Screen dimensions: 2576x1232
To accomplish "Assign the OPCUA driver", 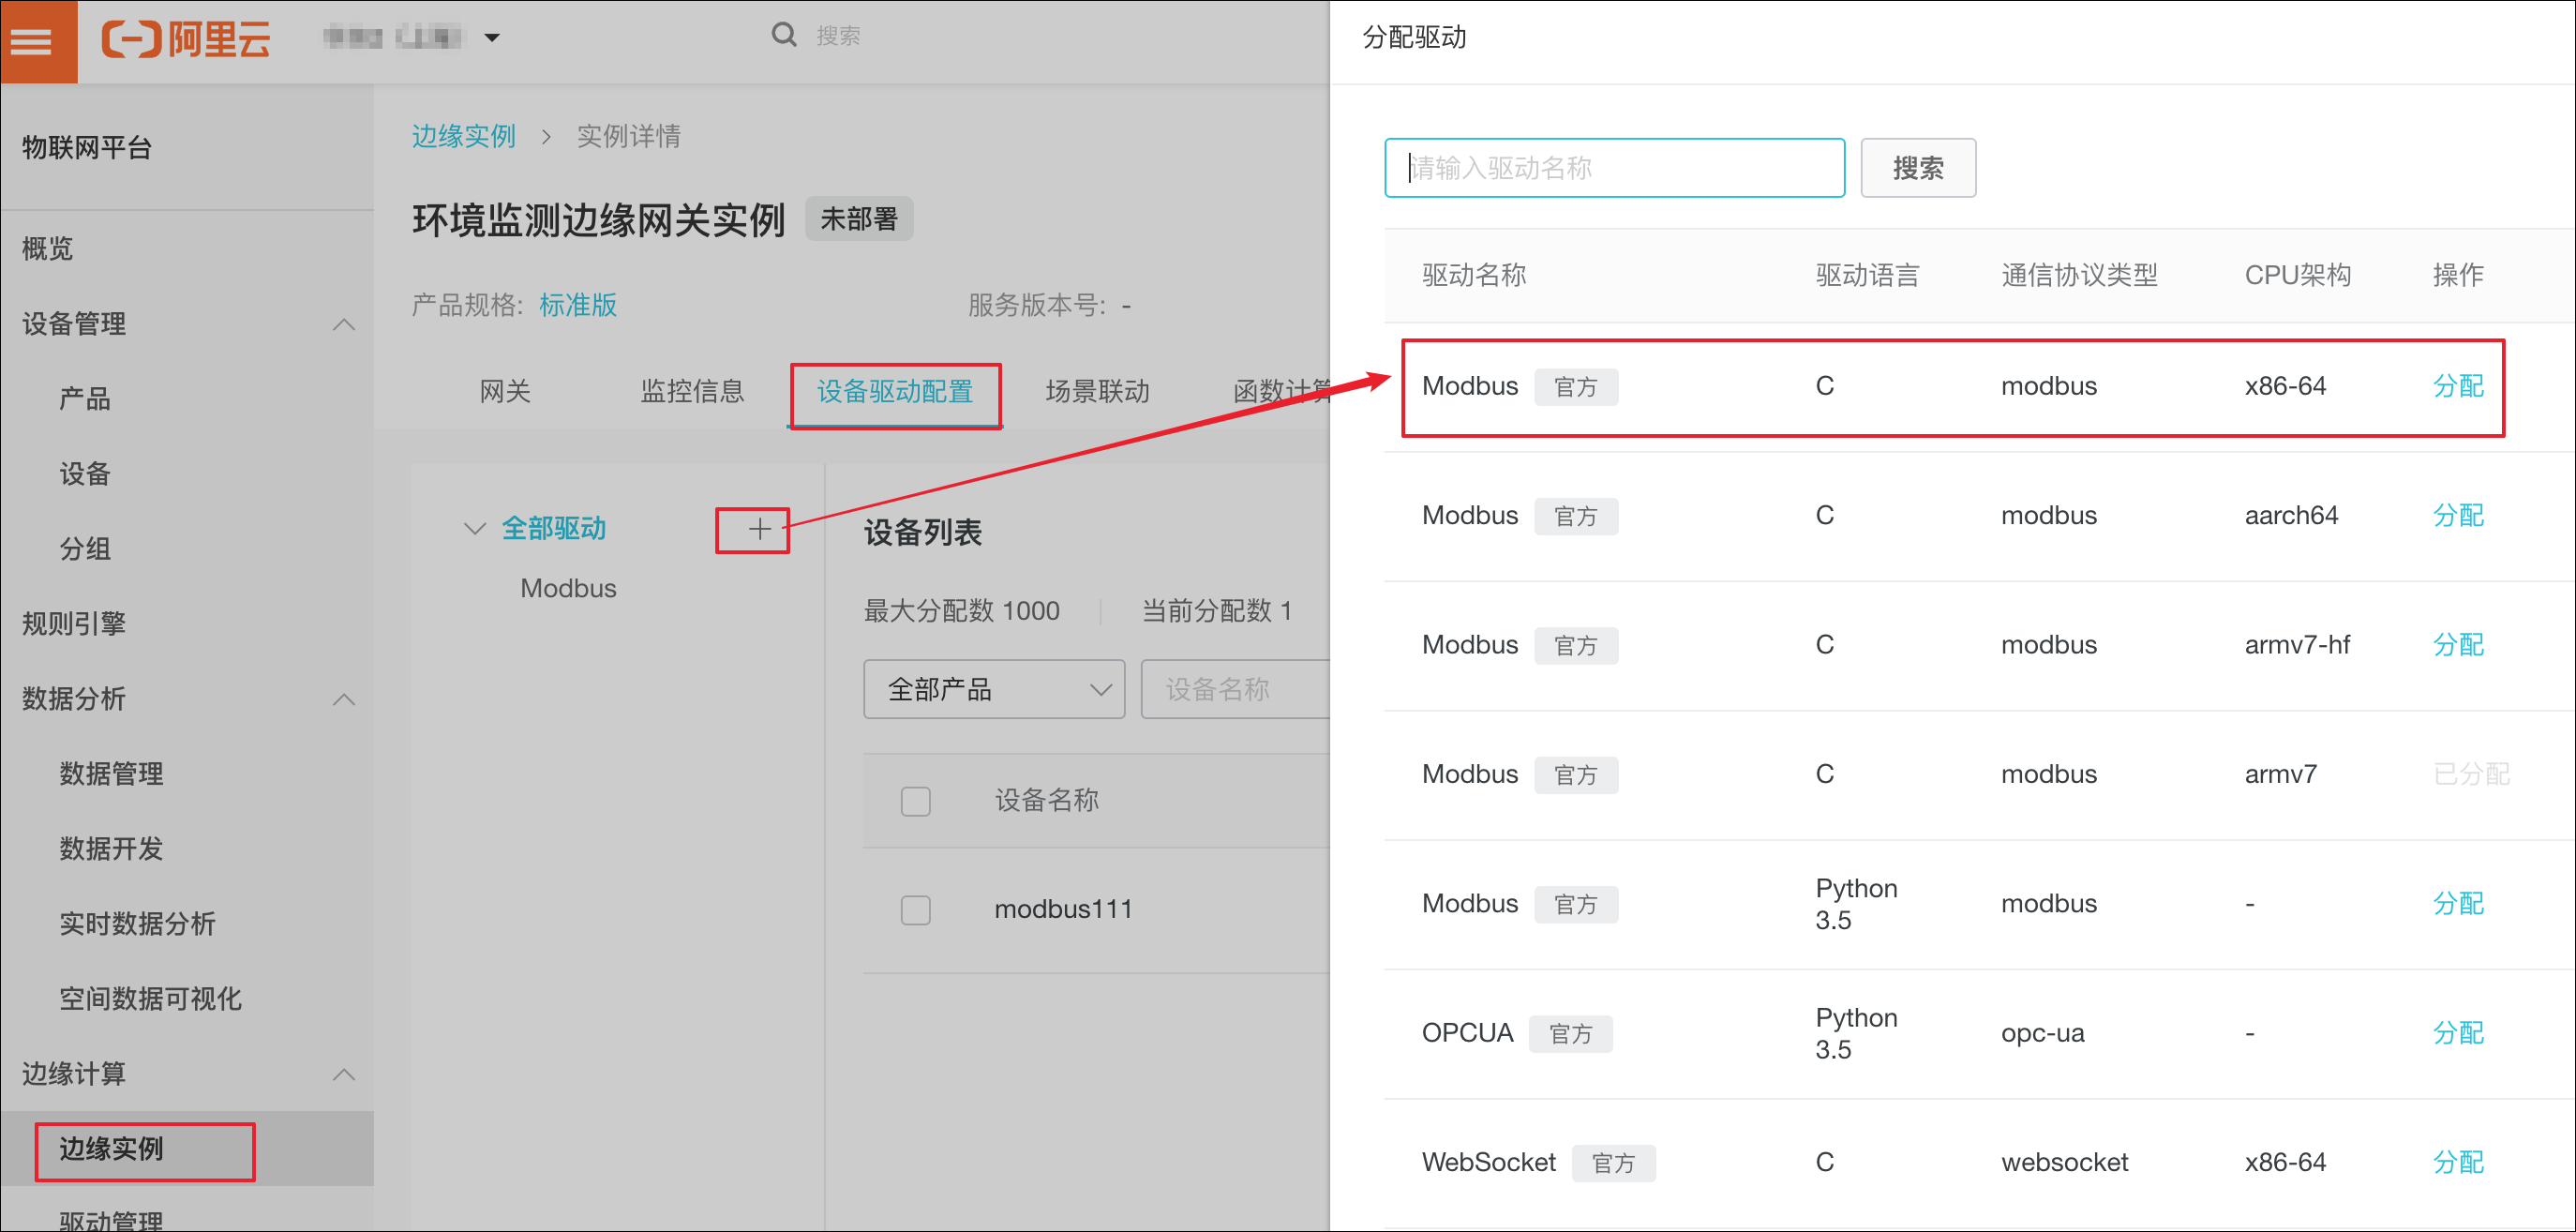I will (2458, 1033).
